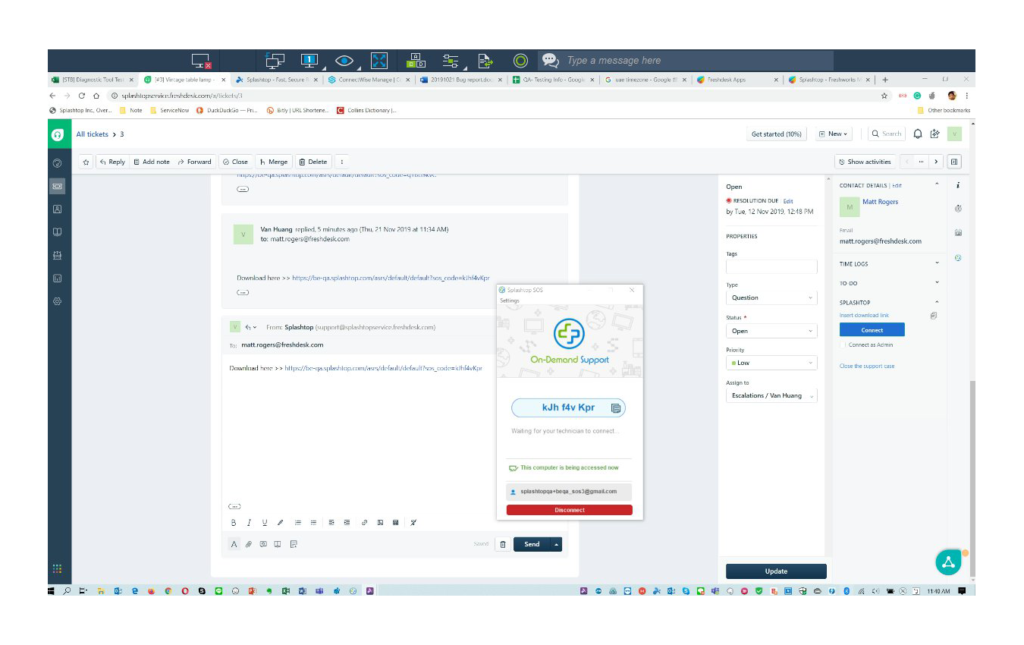Open the Matt Rogers contact link
This screenshot has width=1024, height=645.
880,202
